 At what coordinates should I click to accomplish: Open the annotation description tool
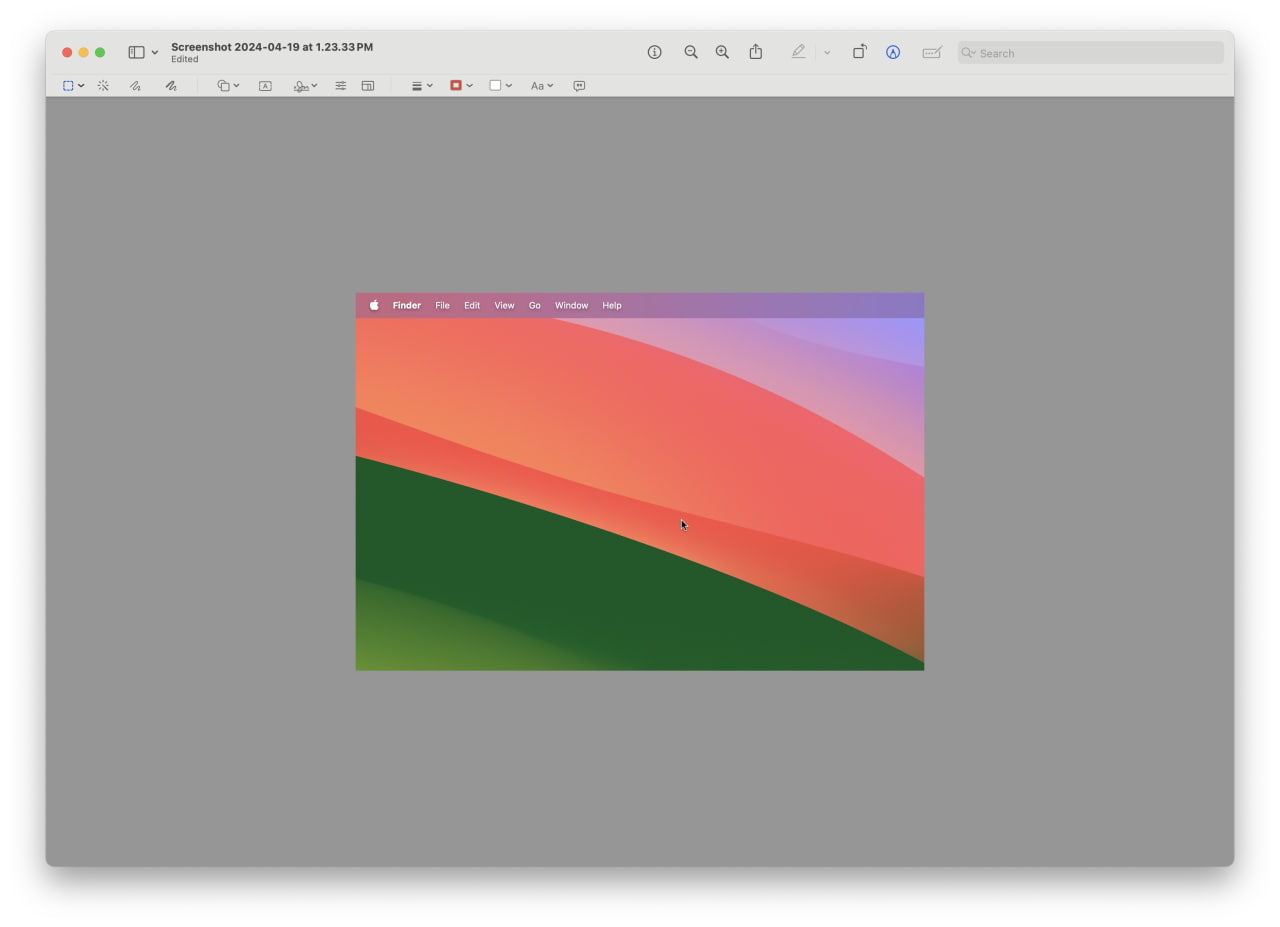(x=578, y=86)
